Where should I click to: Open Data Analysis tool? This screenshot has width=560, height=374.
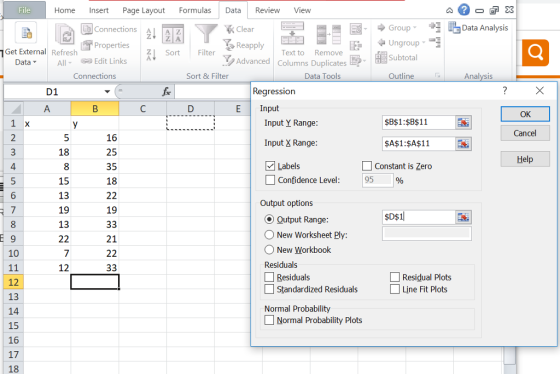478,28
